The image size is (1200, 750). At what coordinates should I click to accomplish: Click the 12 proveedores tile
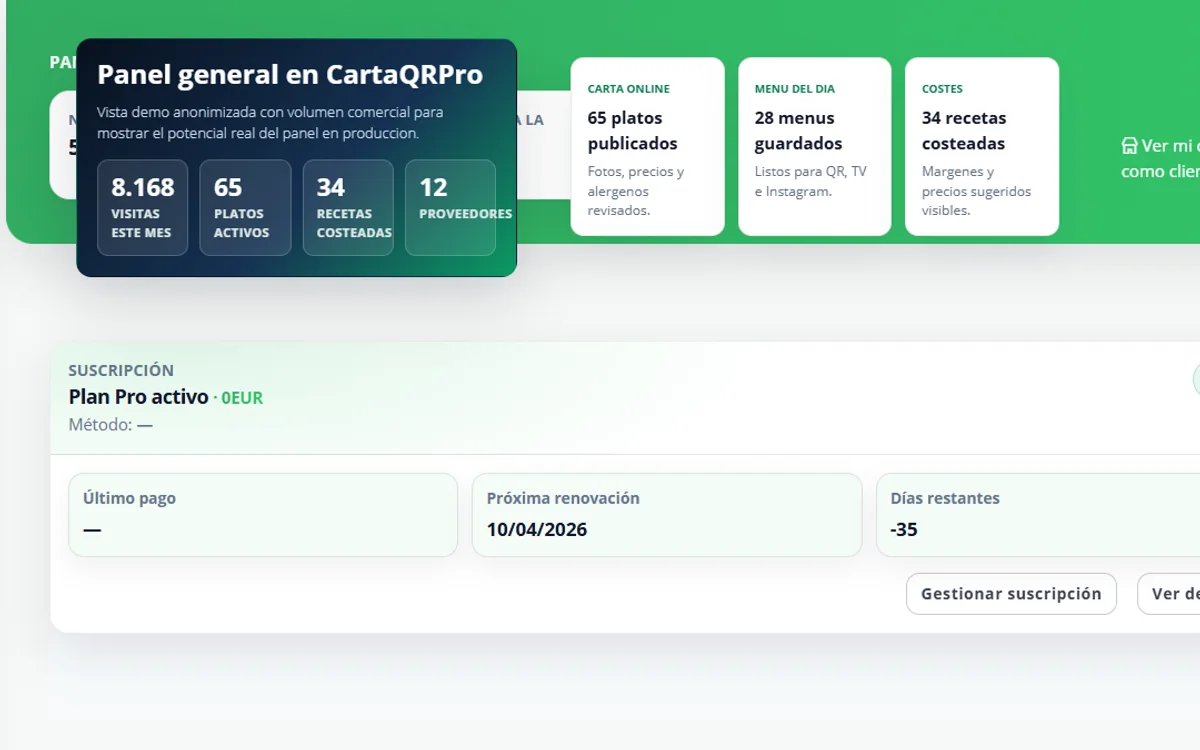click(x=450, y=208)
